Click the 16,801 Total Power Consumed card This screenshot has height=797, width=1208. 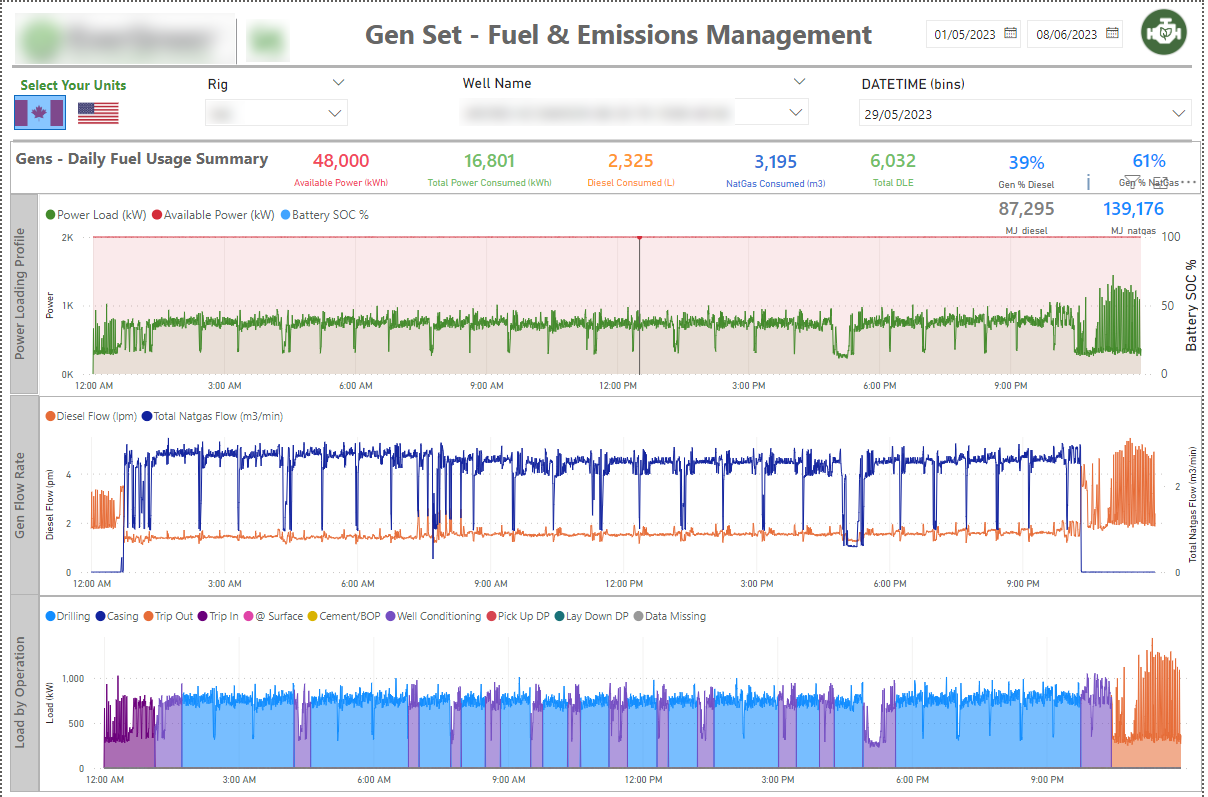pos(489,169)
